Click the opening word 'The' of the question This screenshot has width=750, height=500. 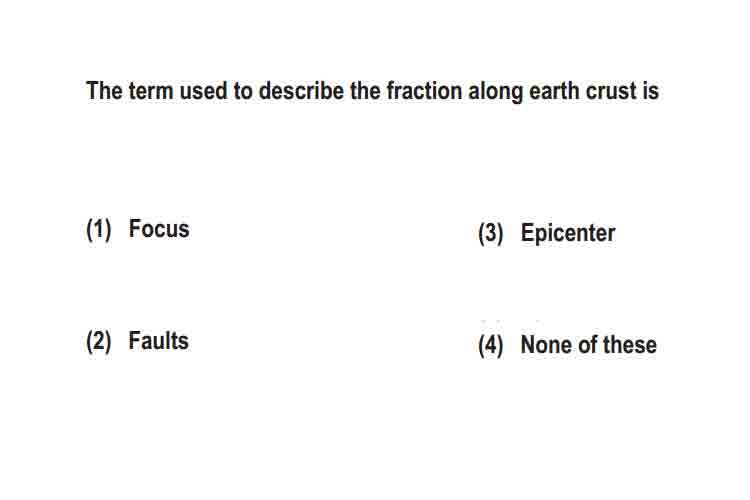pyautogui.click(x=104, y=91)
